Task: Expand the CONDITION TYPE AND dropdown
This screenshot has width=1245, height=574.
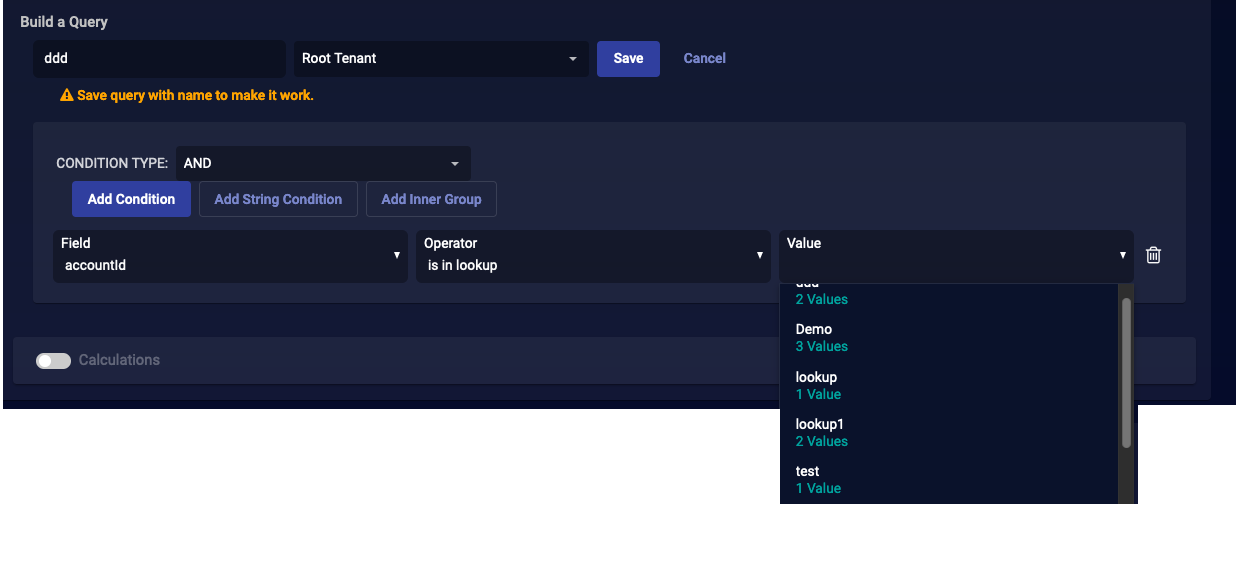Action: (x=322, y=163)
